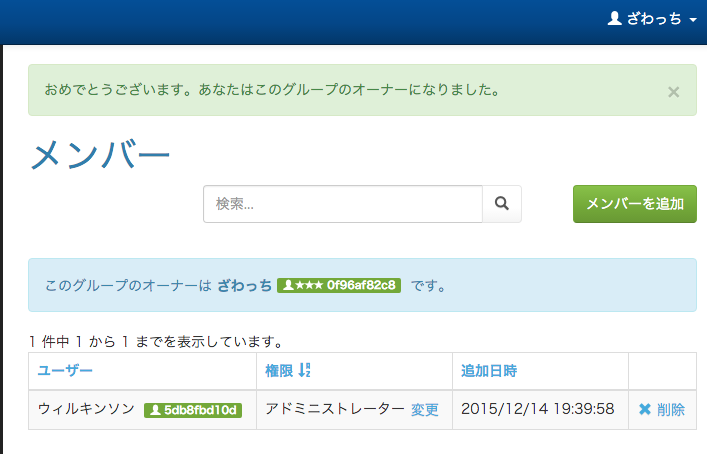Screen dimensions: 707x454
Task: Open owner ざわっち link in info box
Action: coord(244,286)
